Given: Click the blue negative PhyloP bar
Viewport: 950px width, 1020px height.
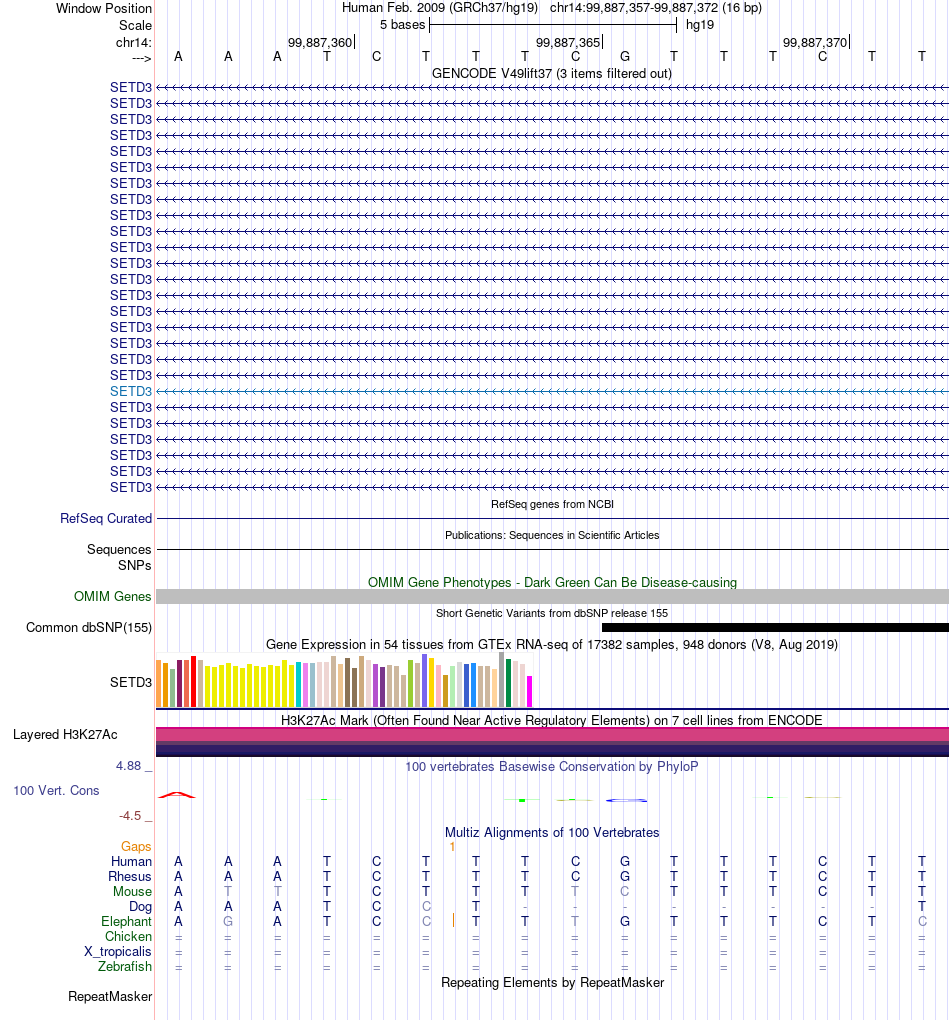Looking at the screenshot, I should tap(626, 800).
